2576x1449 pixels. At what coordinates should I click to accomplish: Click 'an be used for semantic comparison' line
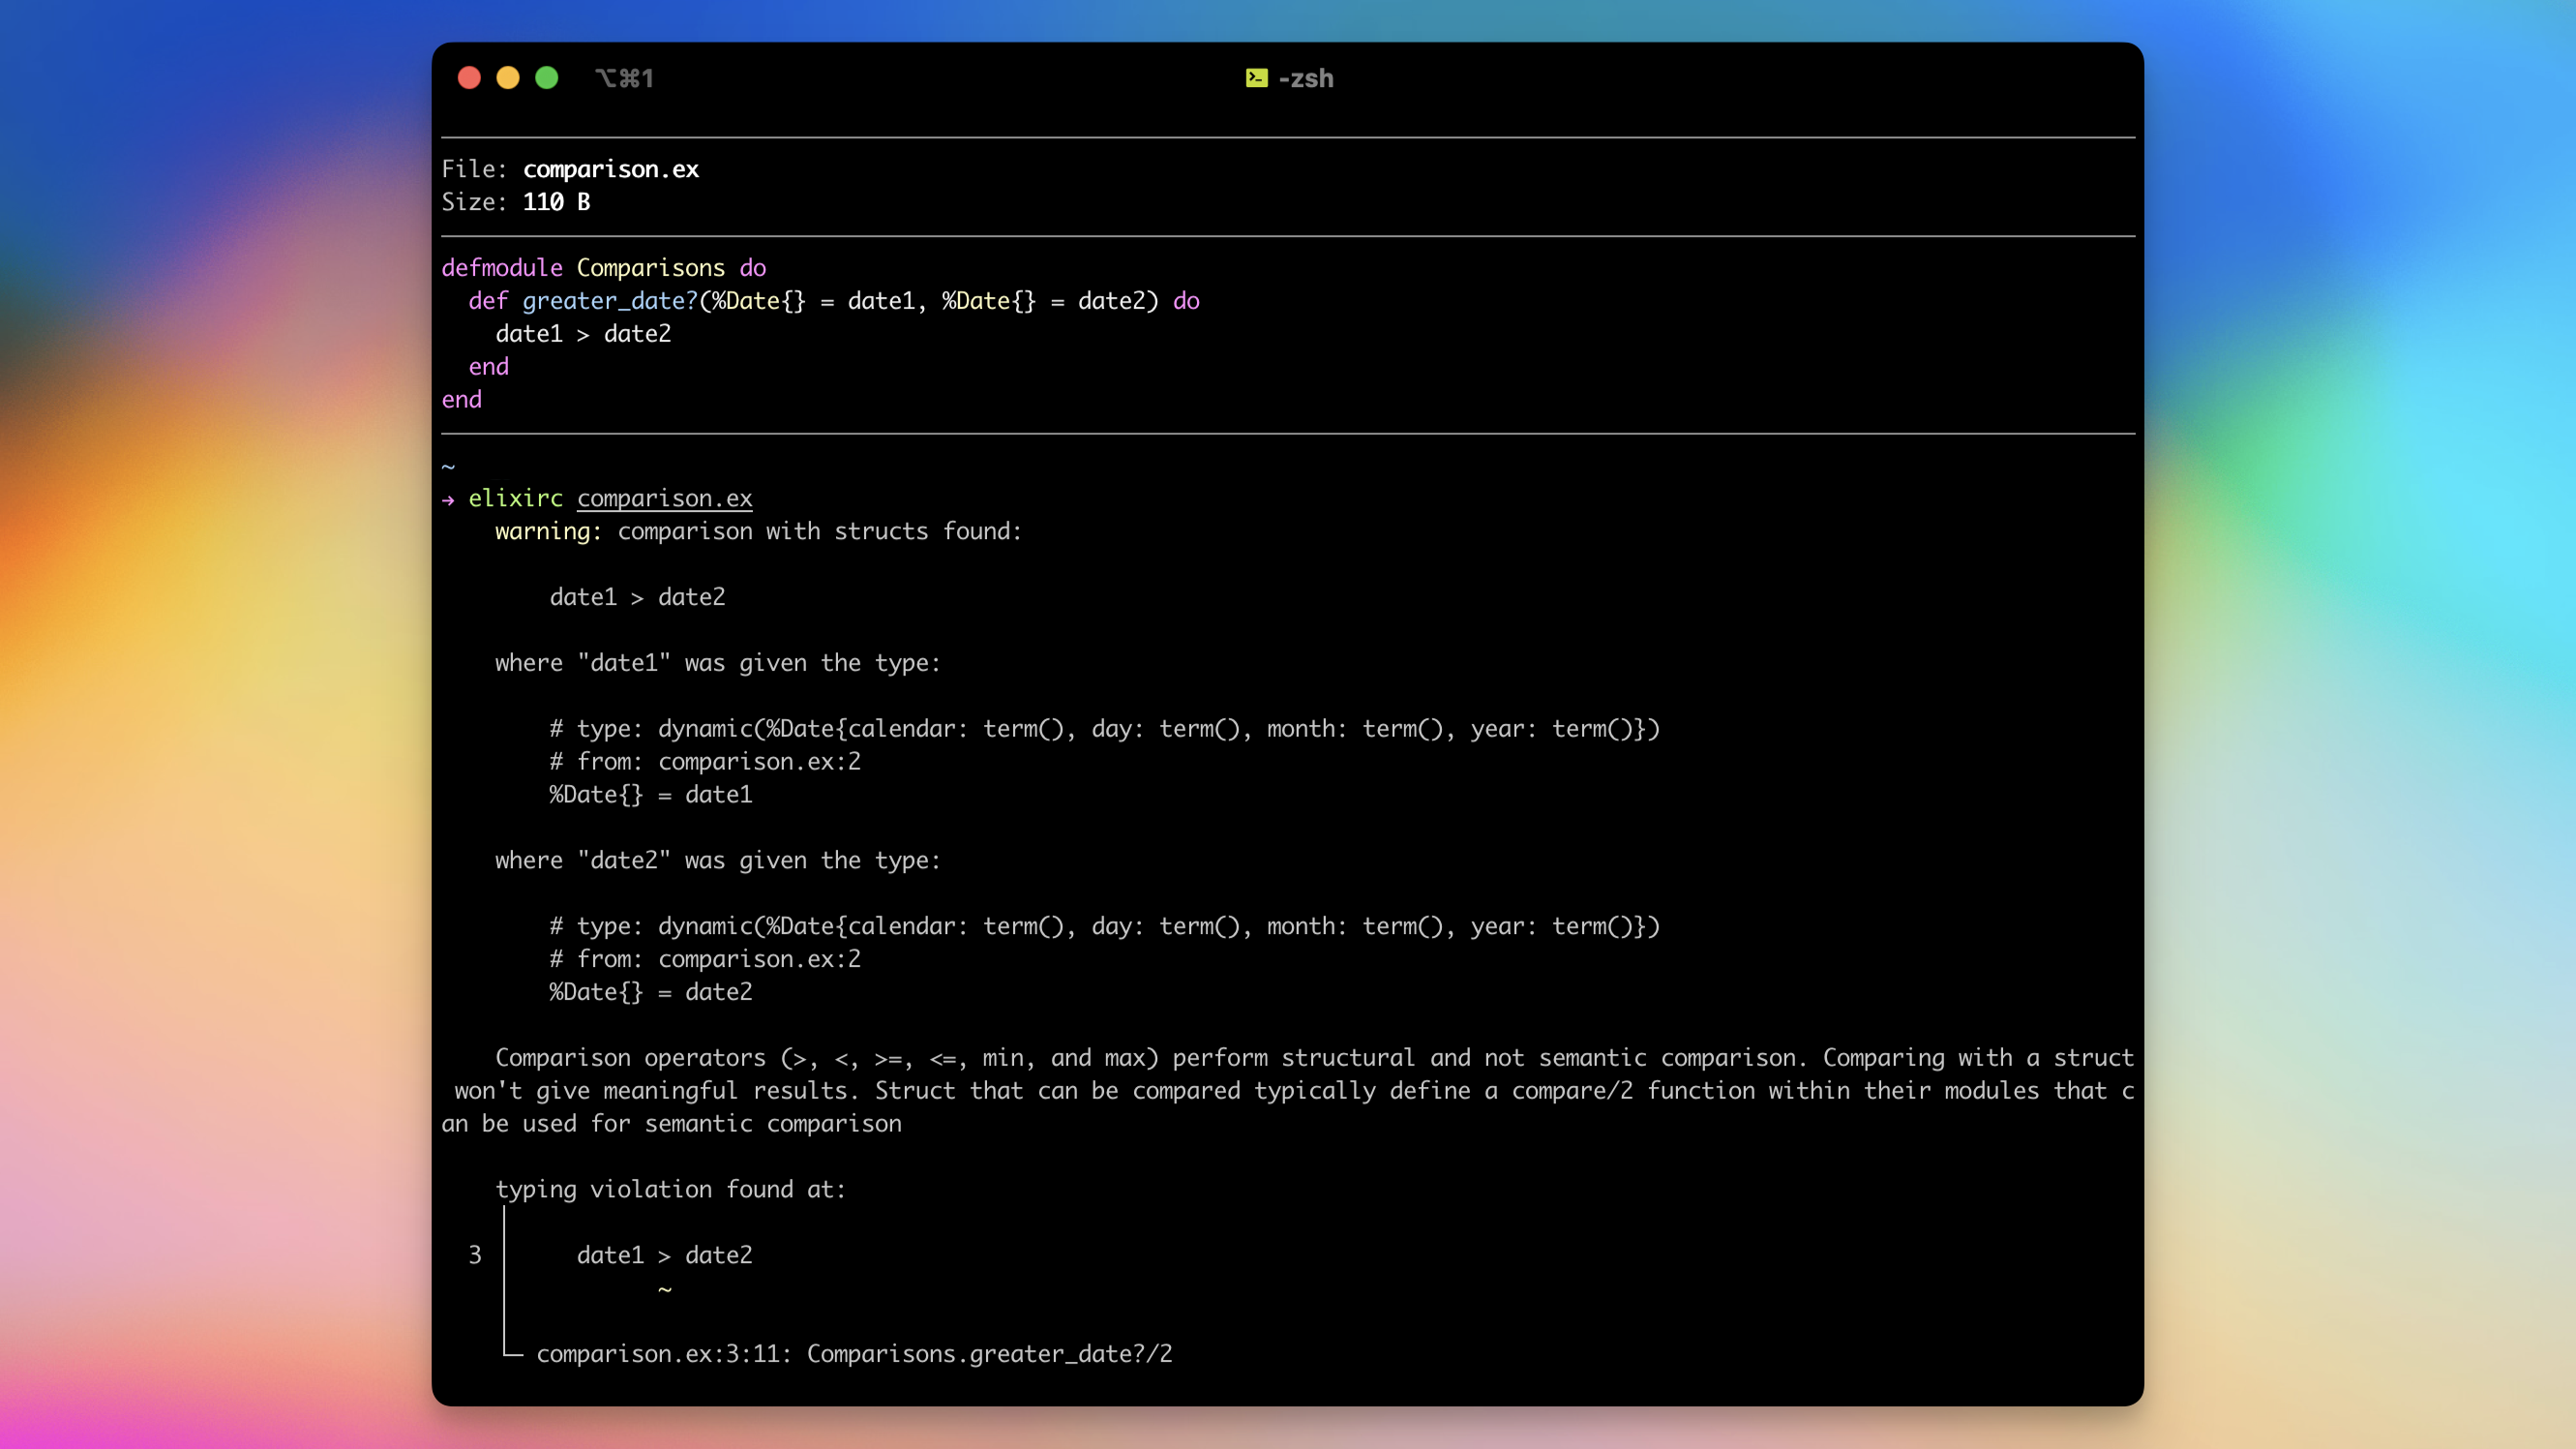[672, 1124]
